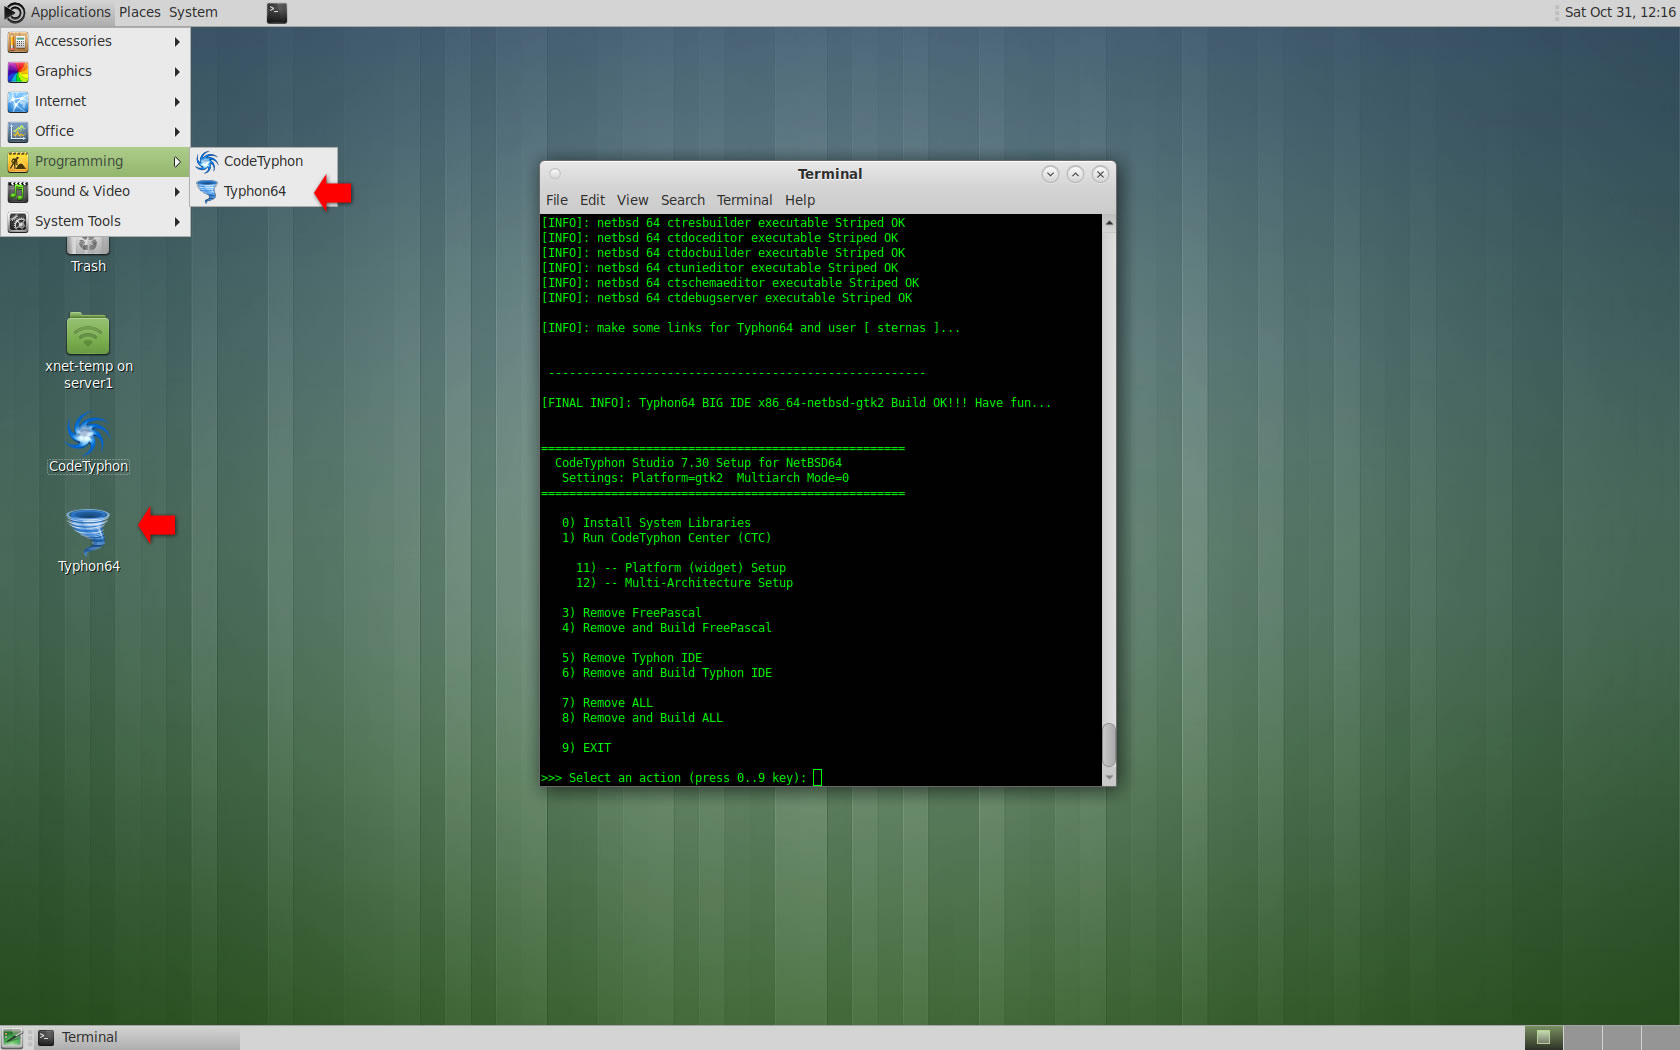
Task: Switch to the first workspace in switcher
Action: tap(1543, 1038)
